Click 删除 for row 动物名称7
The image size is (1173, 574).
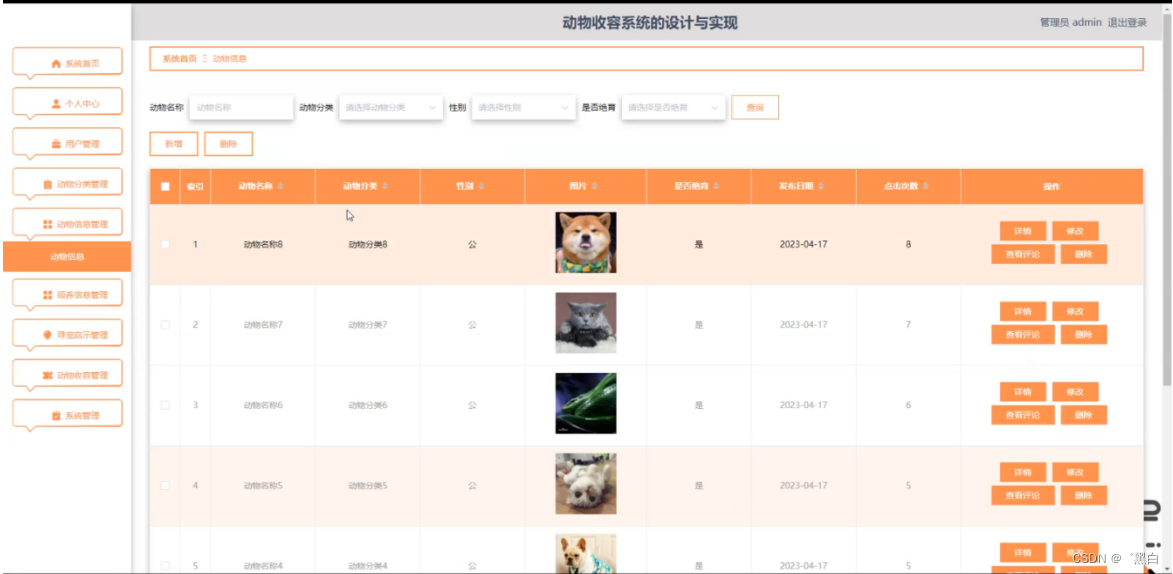[1083, 335]
